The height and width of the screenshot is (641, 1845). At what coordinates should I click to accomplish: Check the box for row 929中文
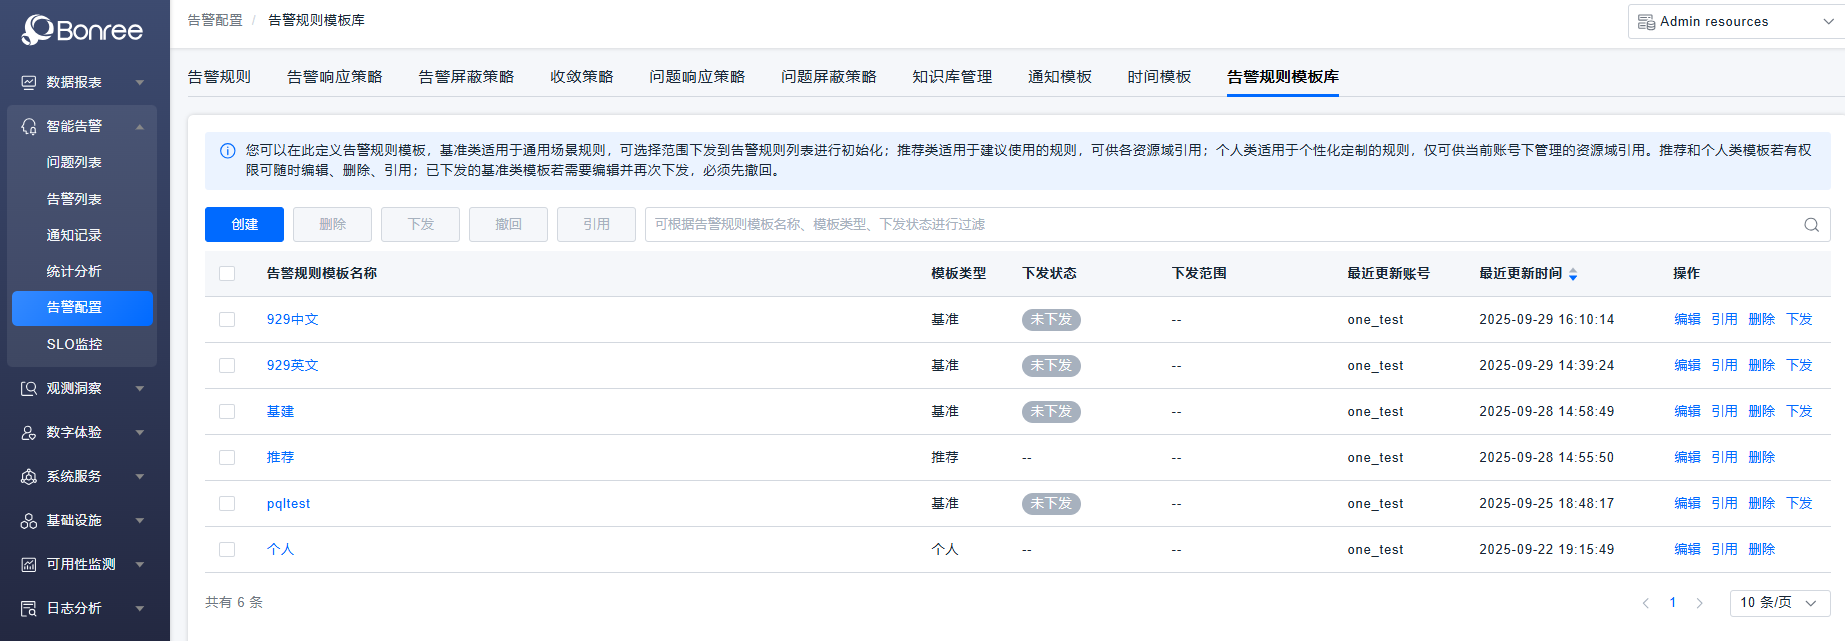click(x=227, y=320)
